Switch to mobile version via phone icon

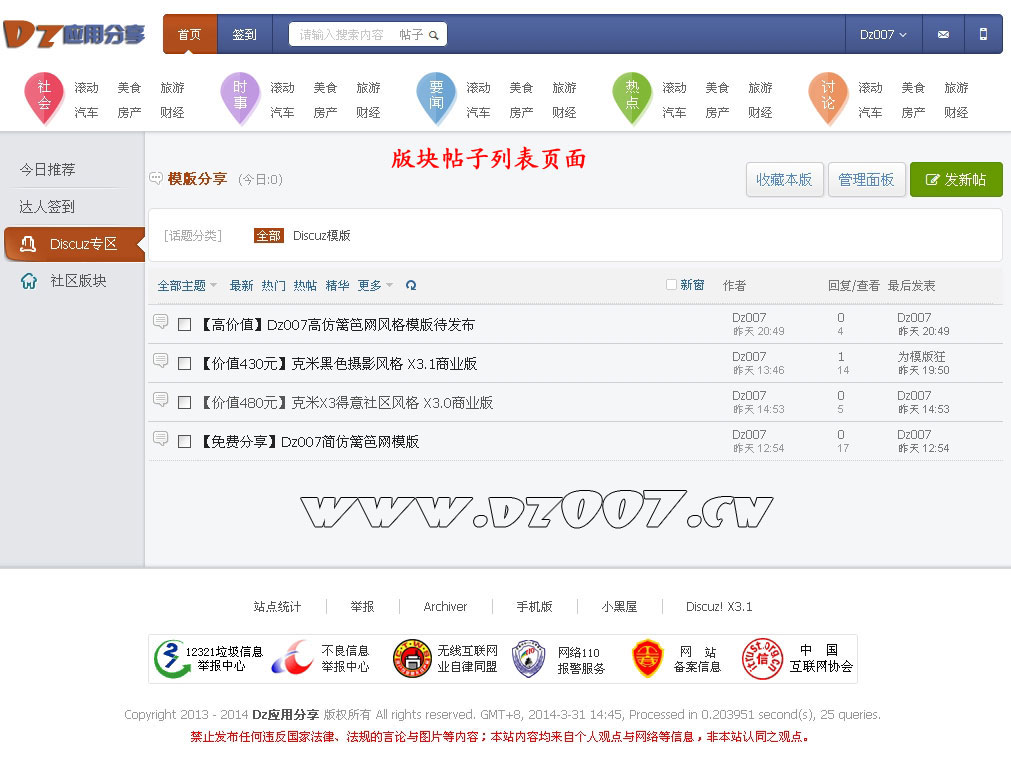983,34
